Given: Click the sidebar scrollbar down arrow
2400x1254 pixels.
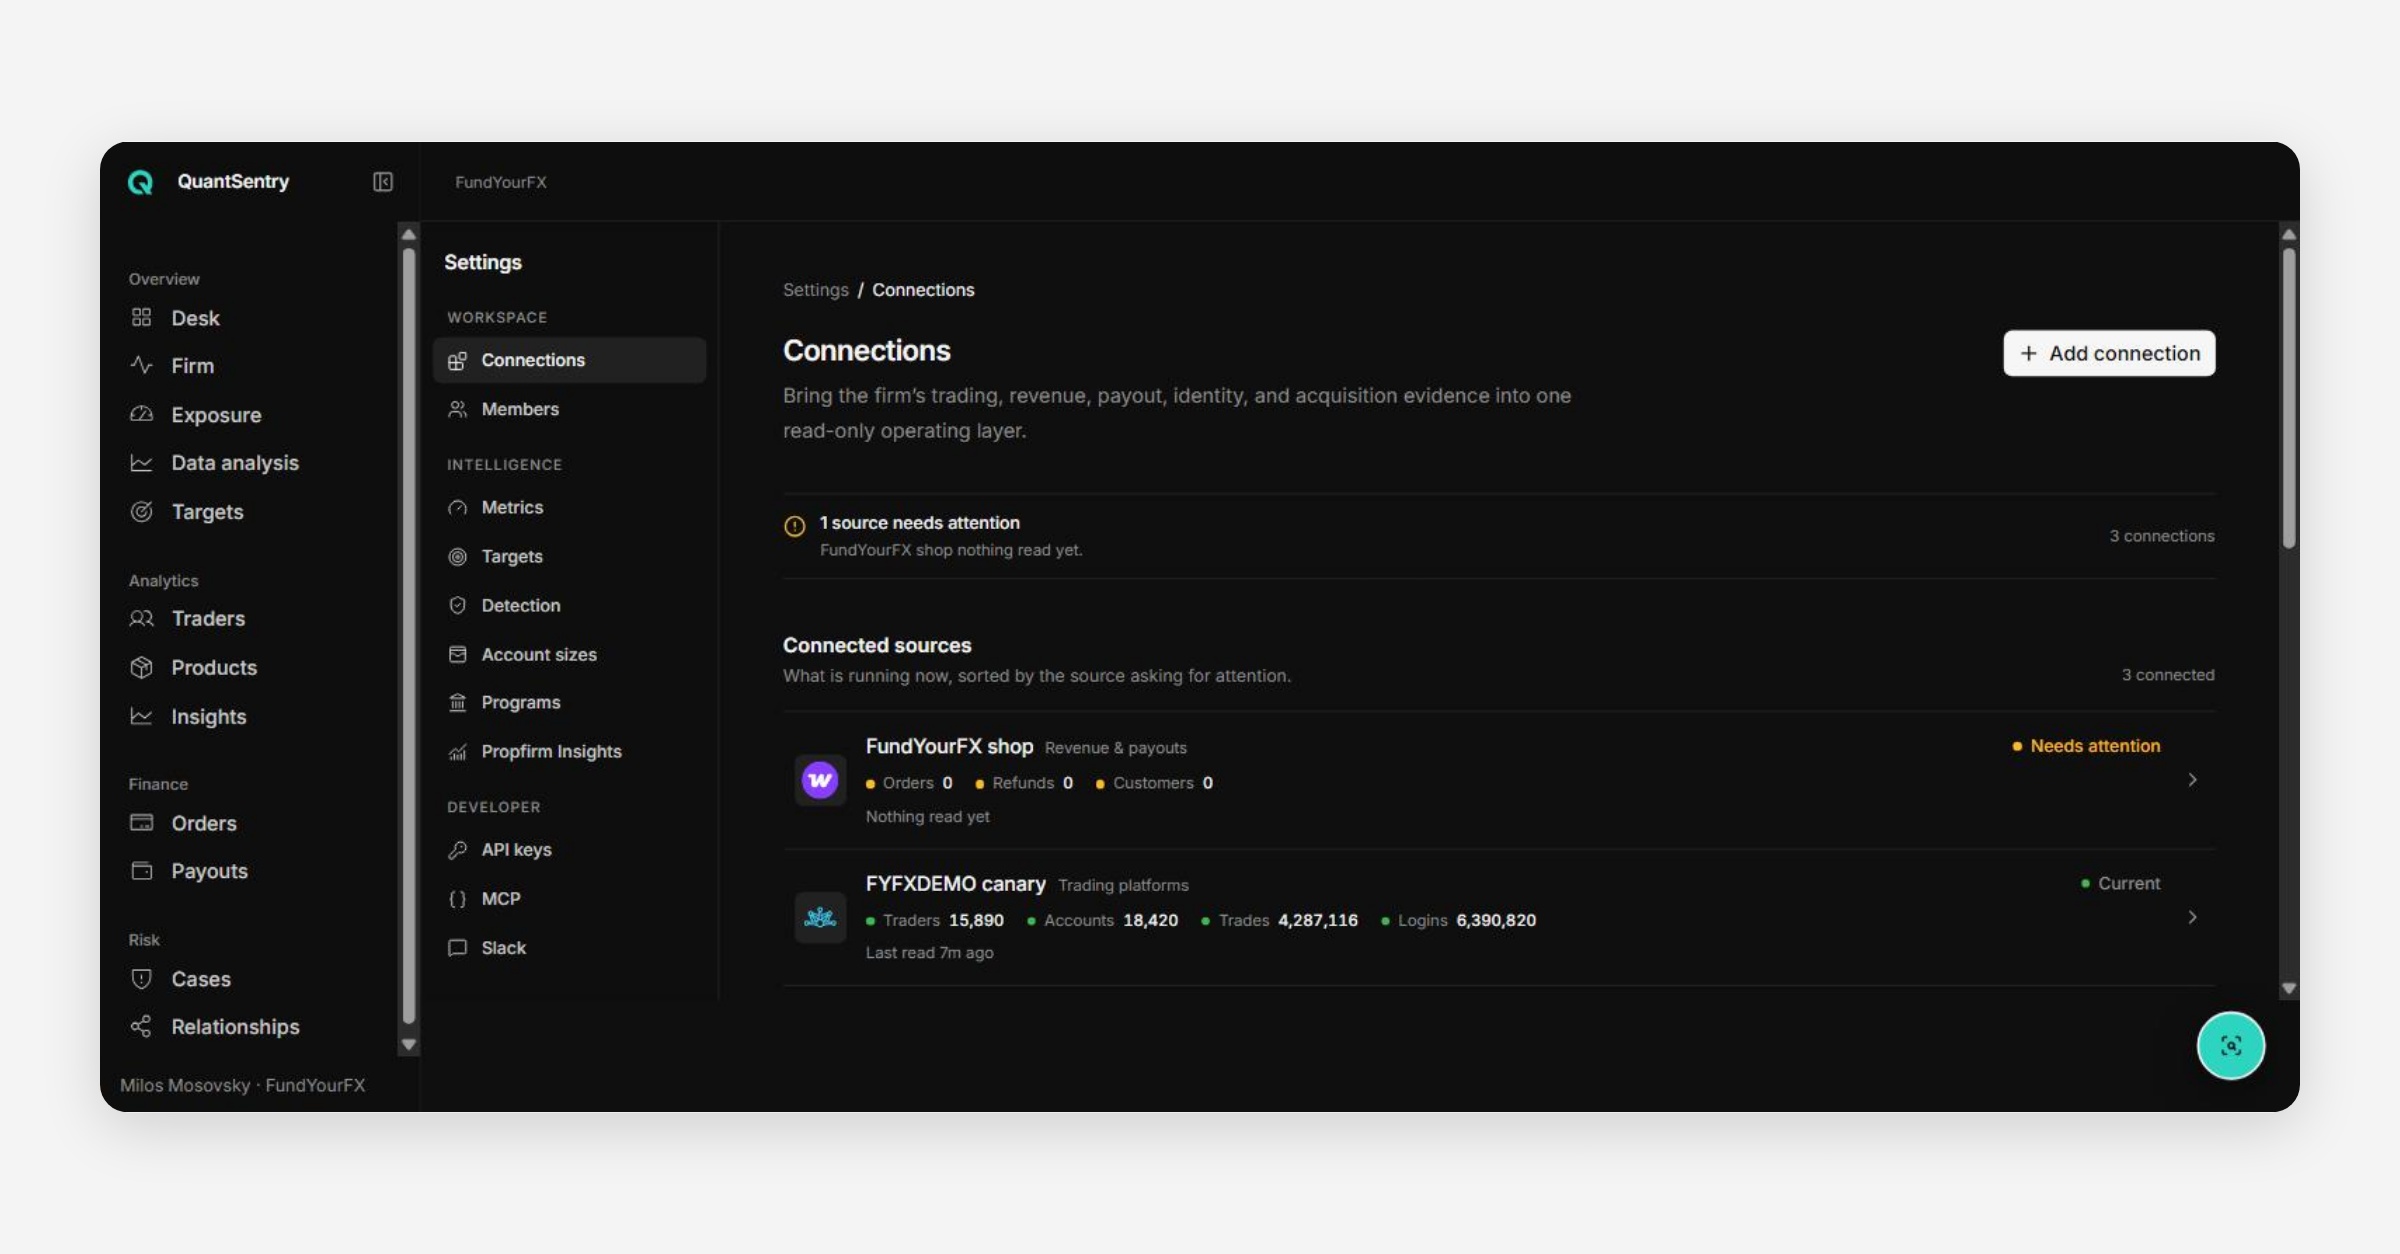Looking at the screenshot, I should [x=408, y=1044].
